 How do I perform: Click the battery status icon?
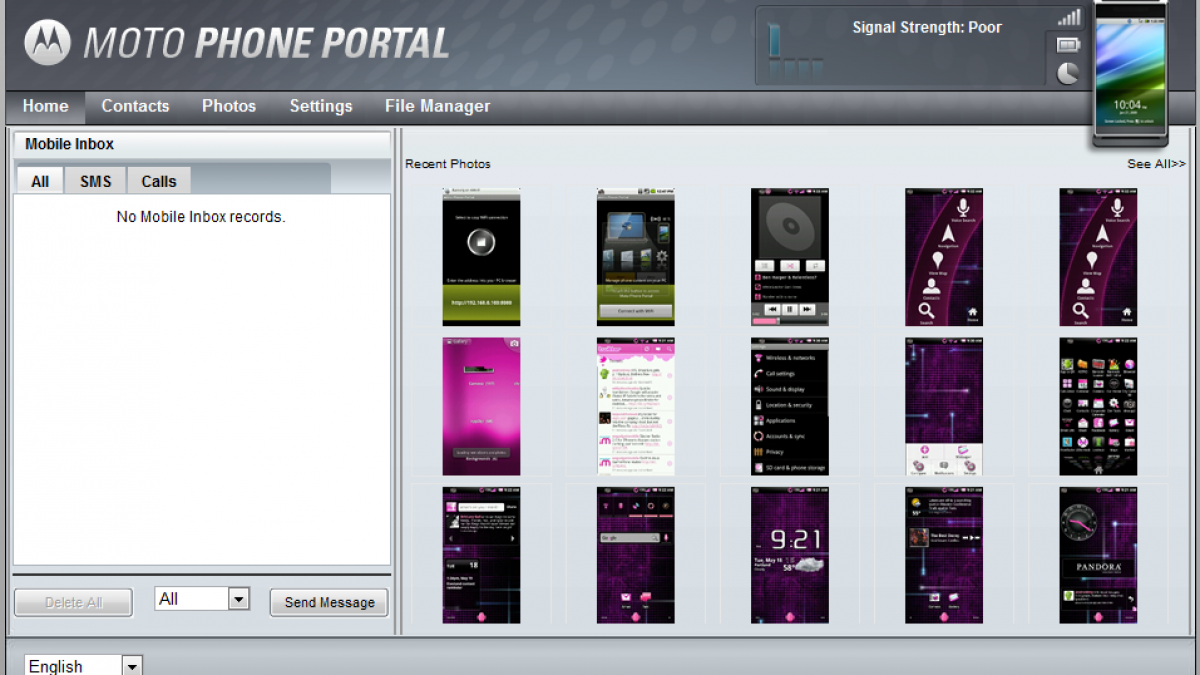click(x=1069, y=45)
